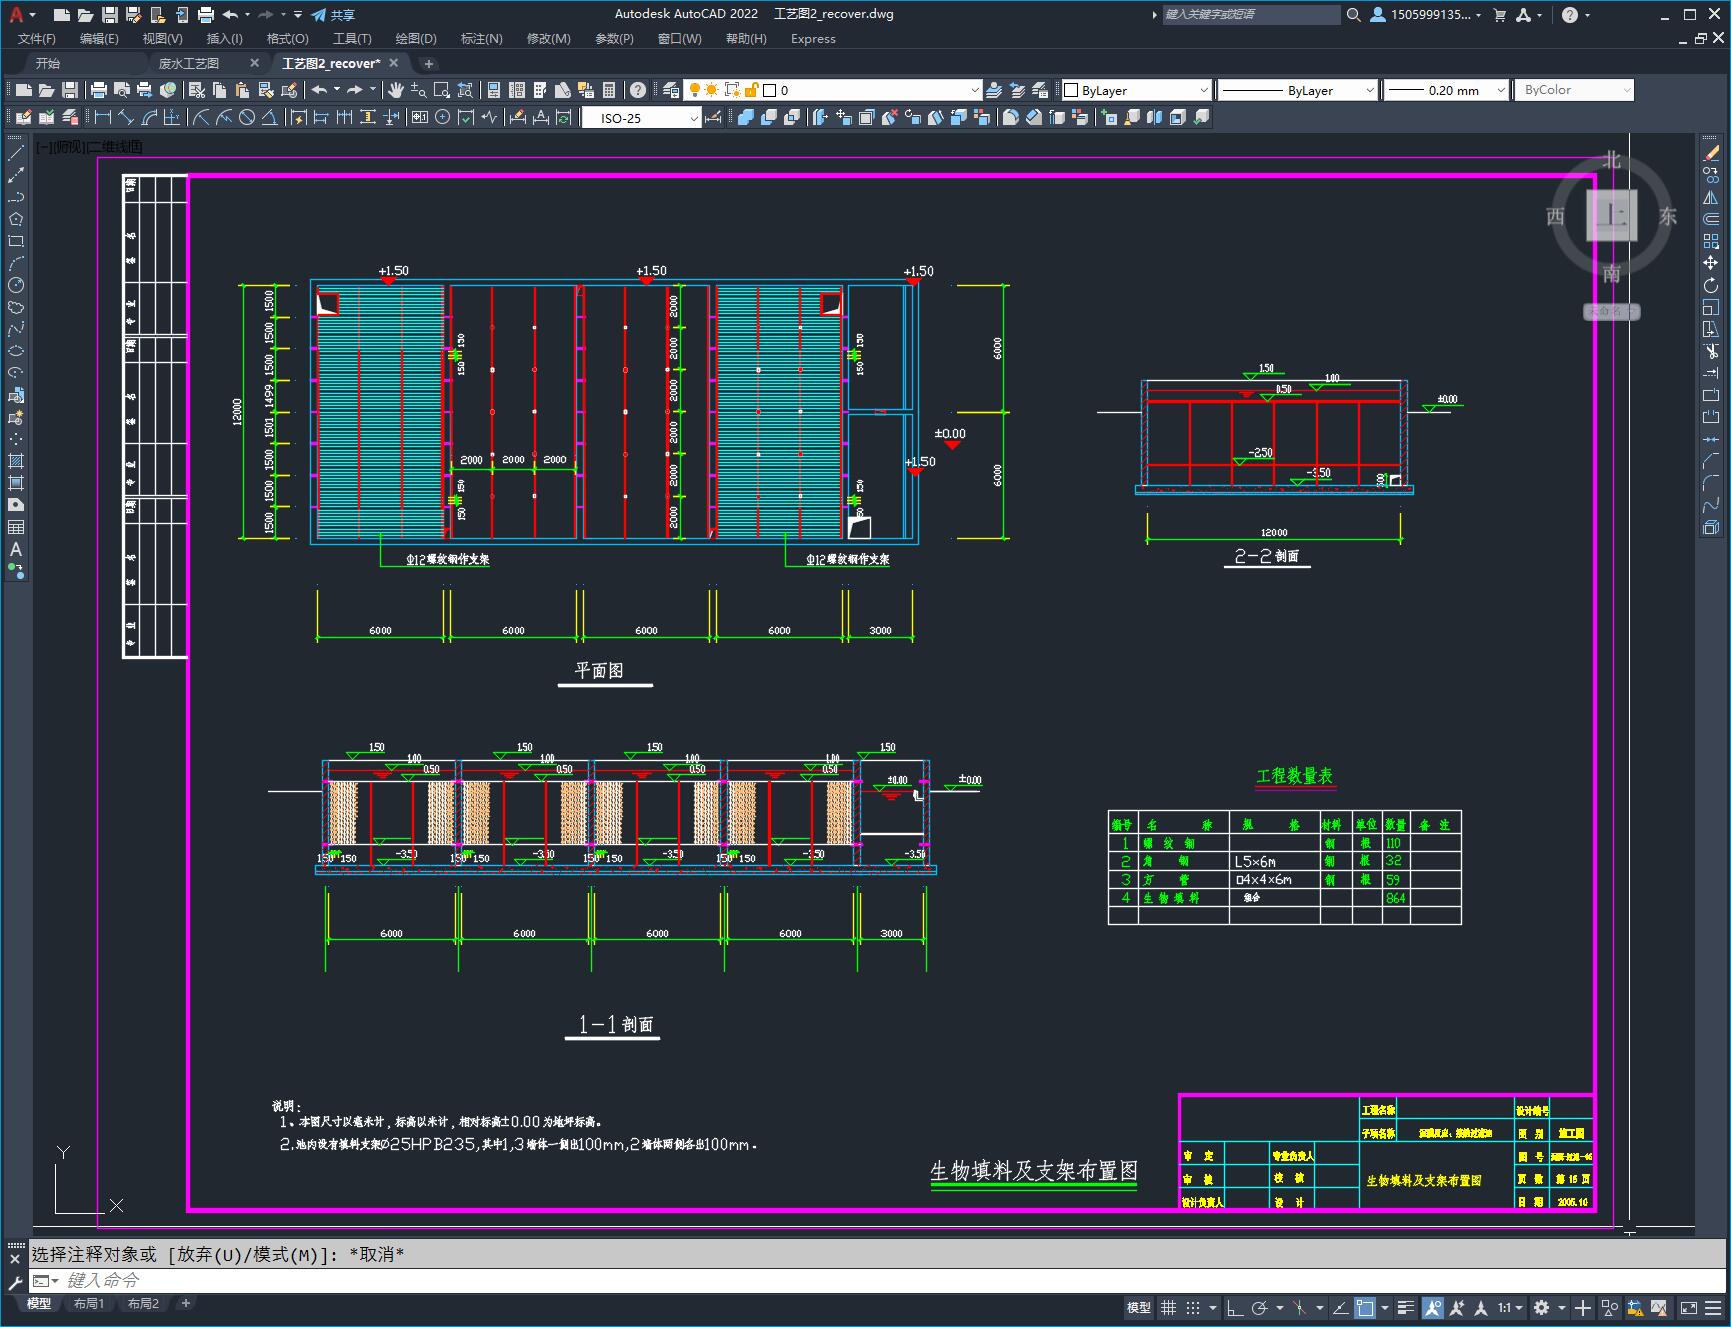This screenshot has width=1731, height=1327.
Task: Select the Line tool in draw toolbar
Action: point(16,153)
